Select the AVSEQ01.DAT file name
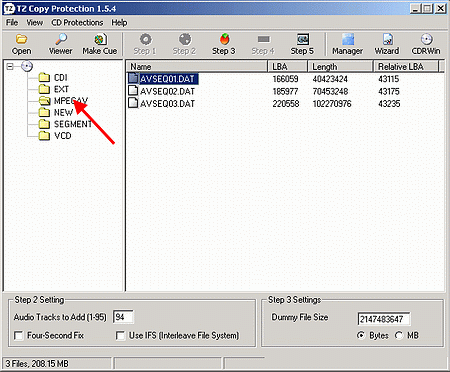The height and width of the screenshot is (372, 450). (x=168, y=79)
